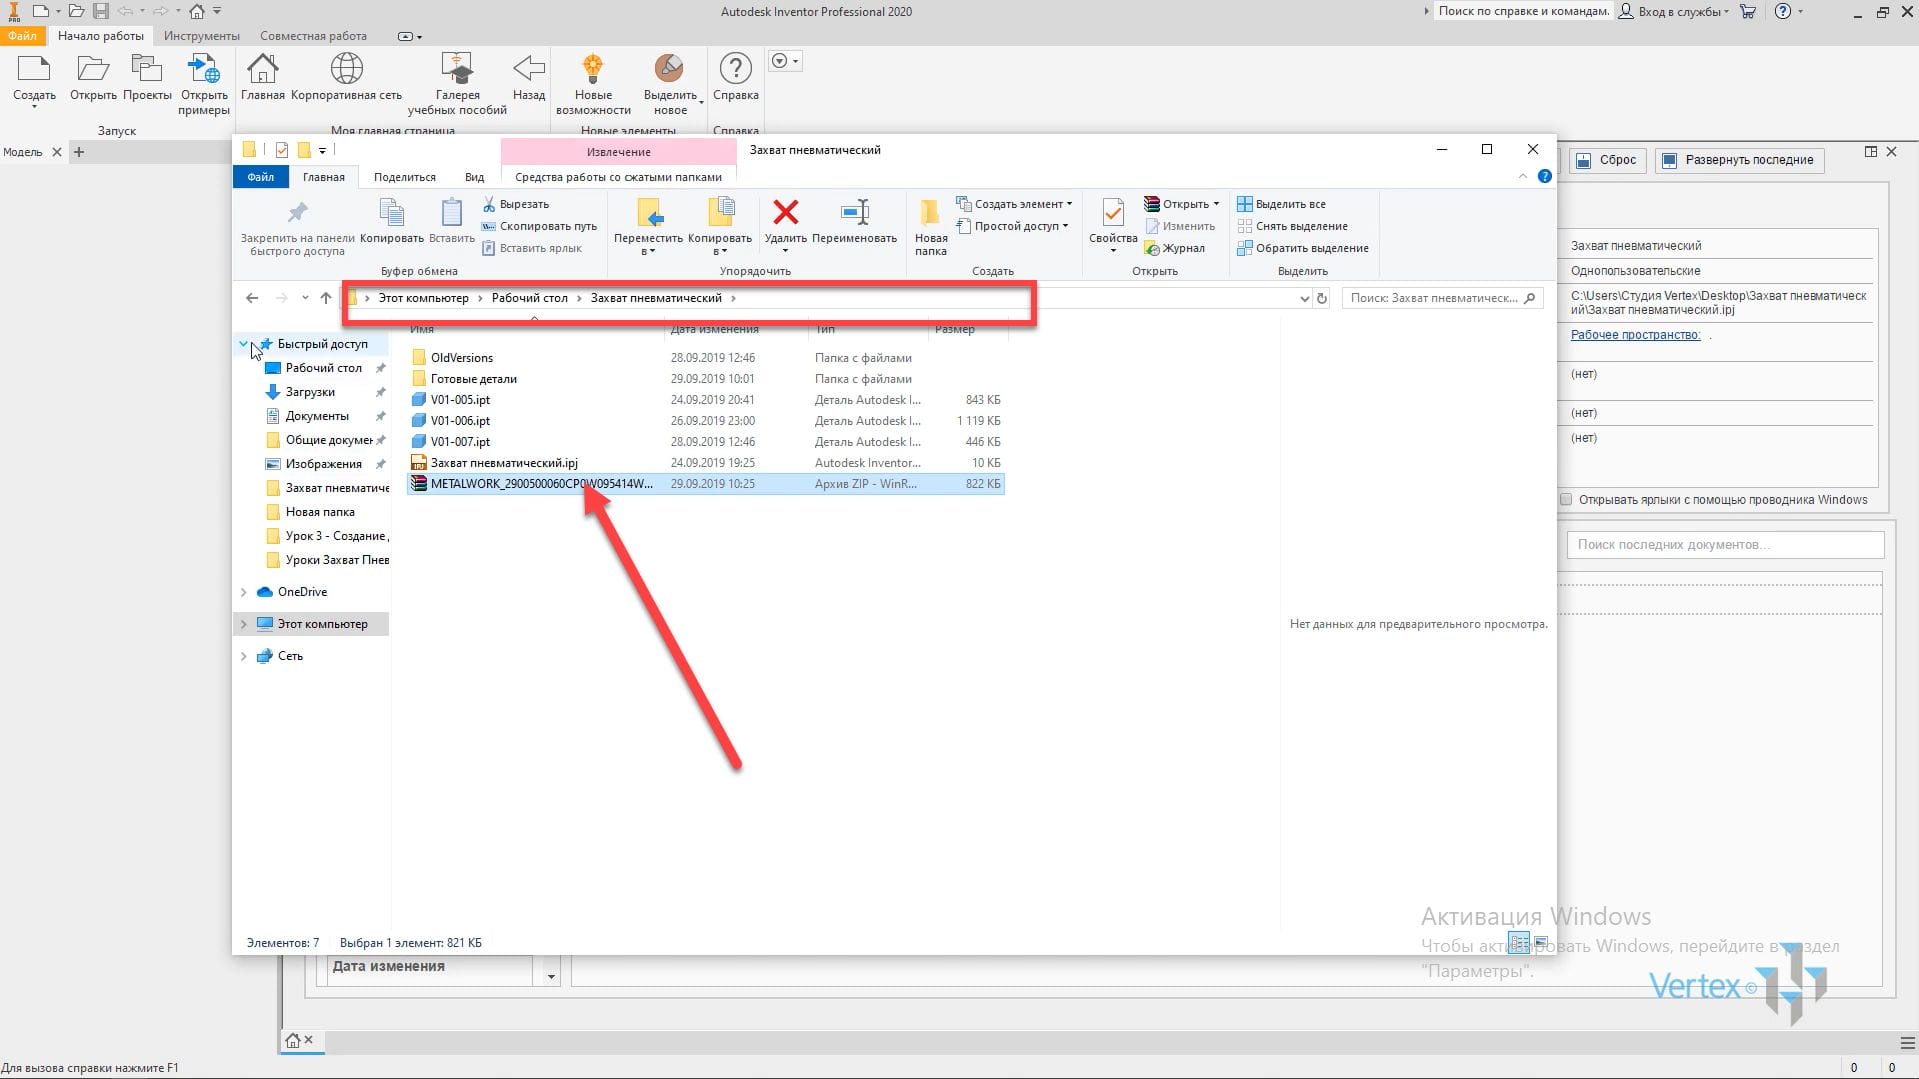Switch to Инструменты tab in Inventor
This screenshot has height=1079, width=1919.
click(202, 36)
